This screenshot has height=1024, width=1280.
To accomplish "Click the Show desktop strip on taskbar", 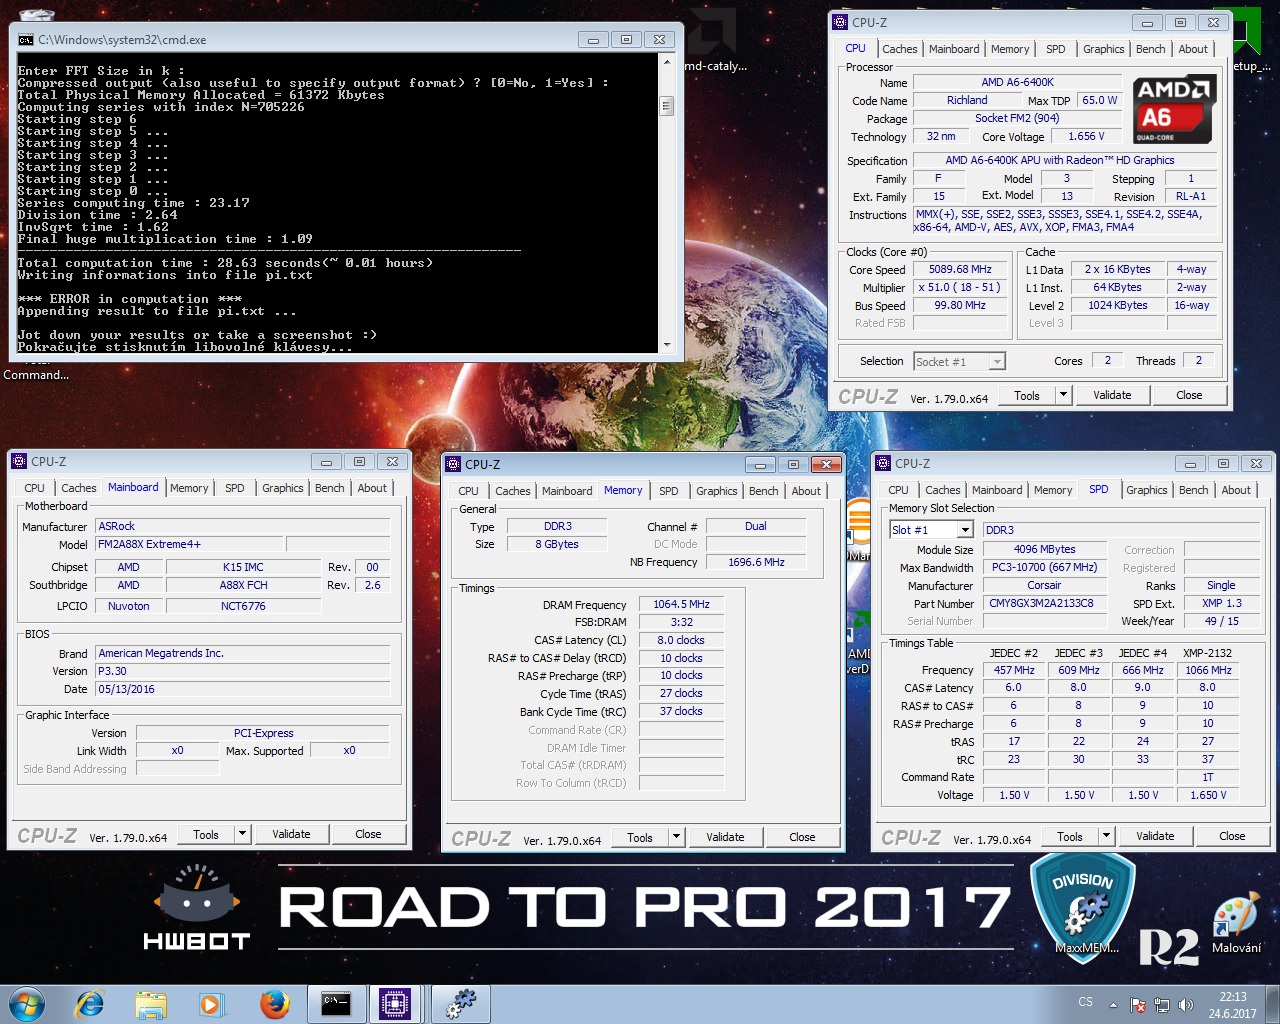I will (1273, 1004).
